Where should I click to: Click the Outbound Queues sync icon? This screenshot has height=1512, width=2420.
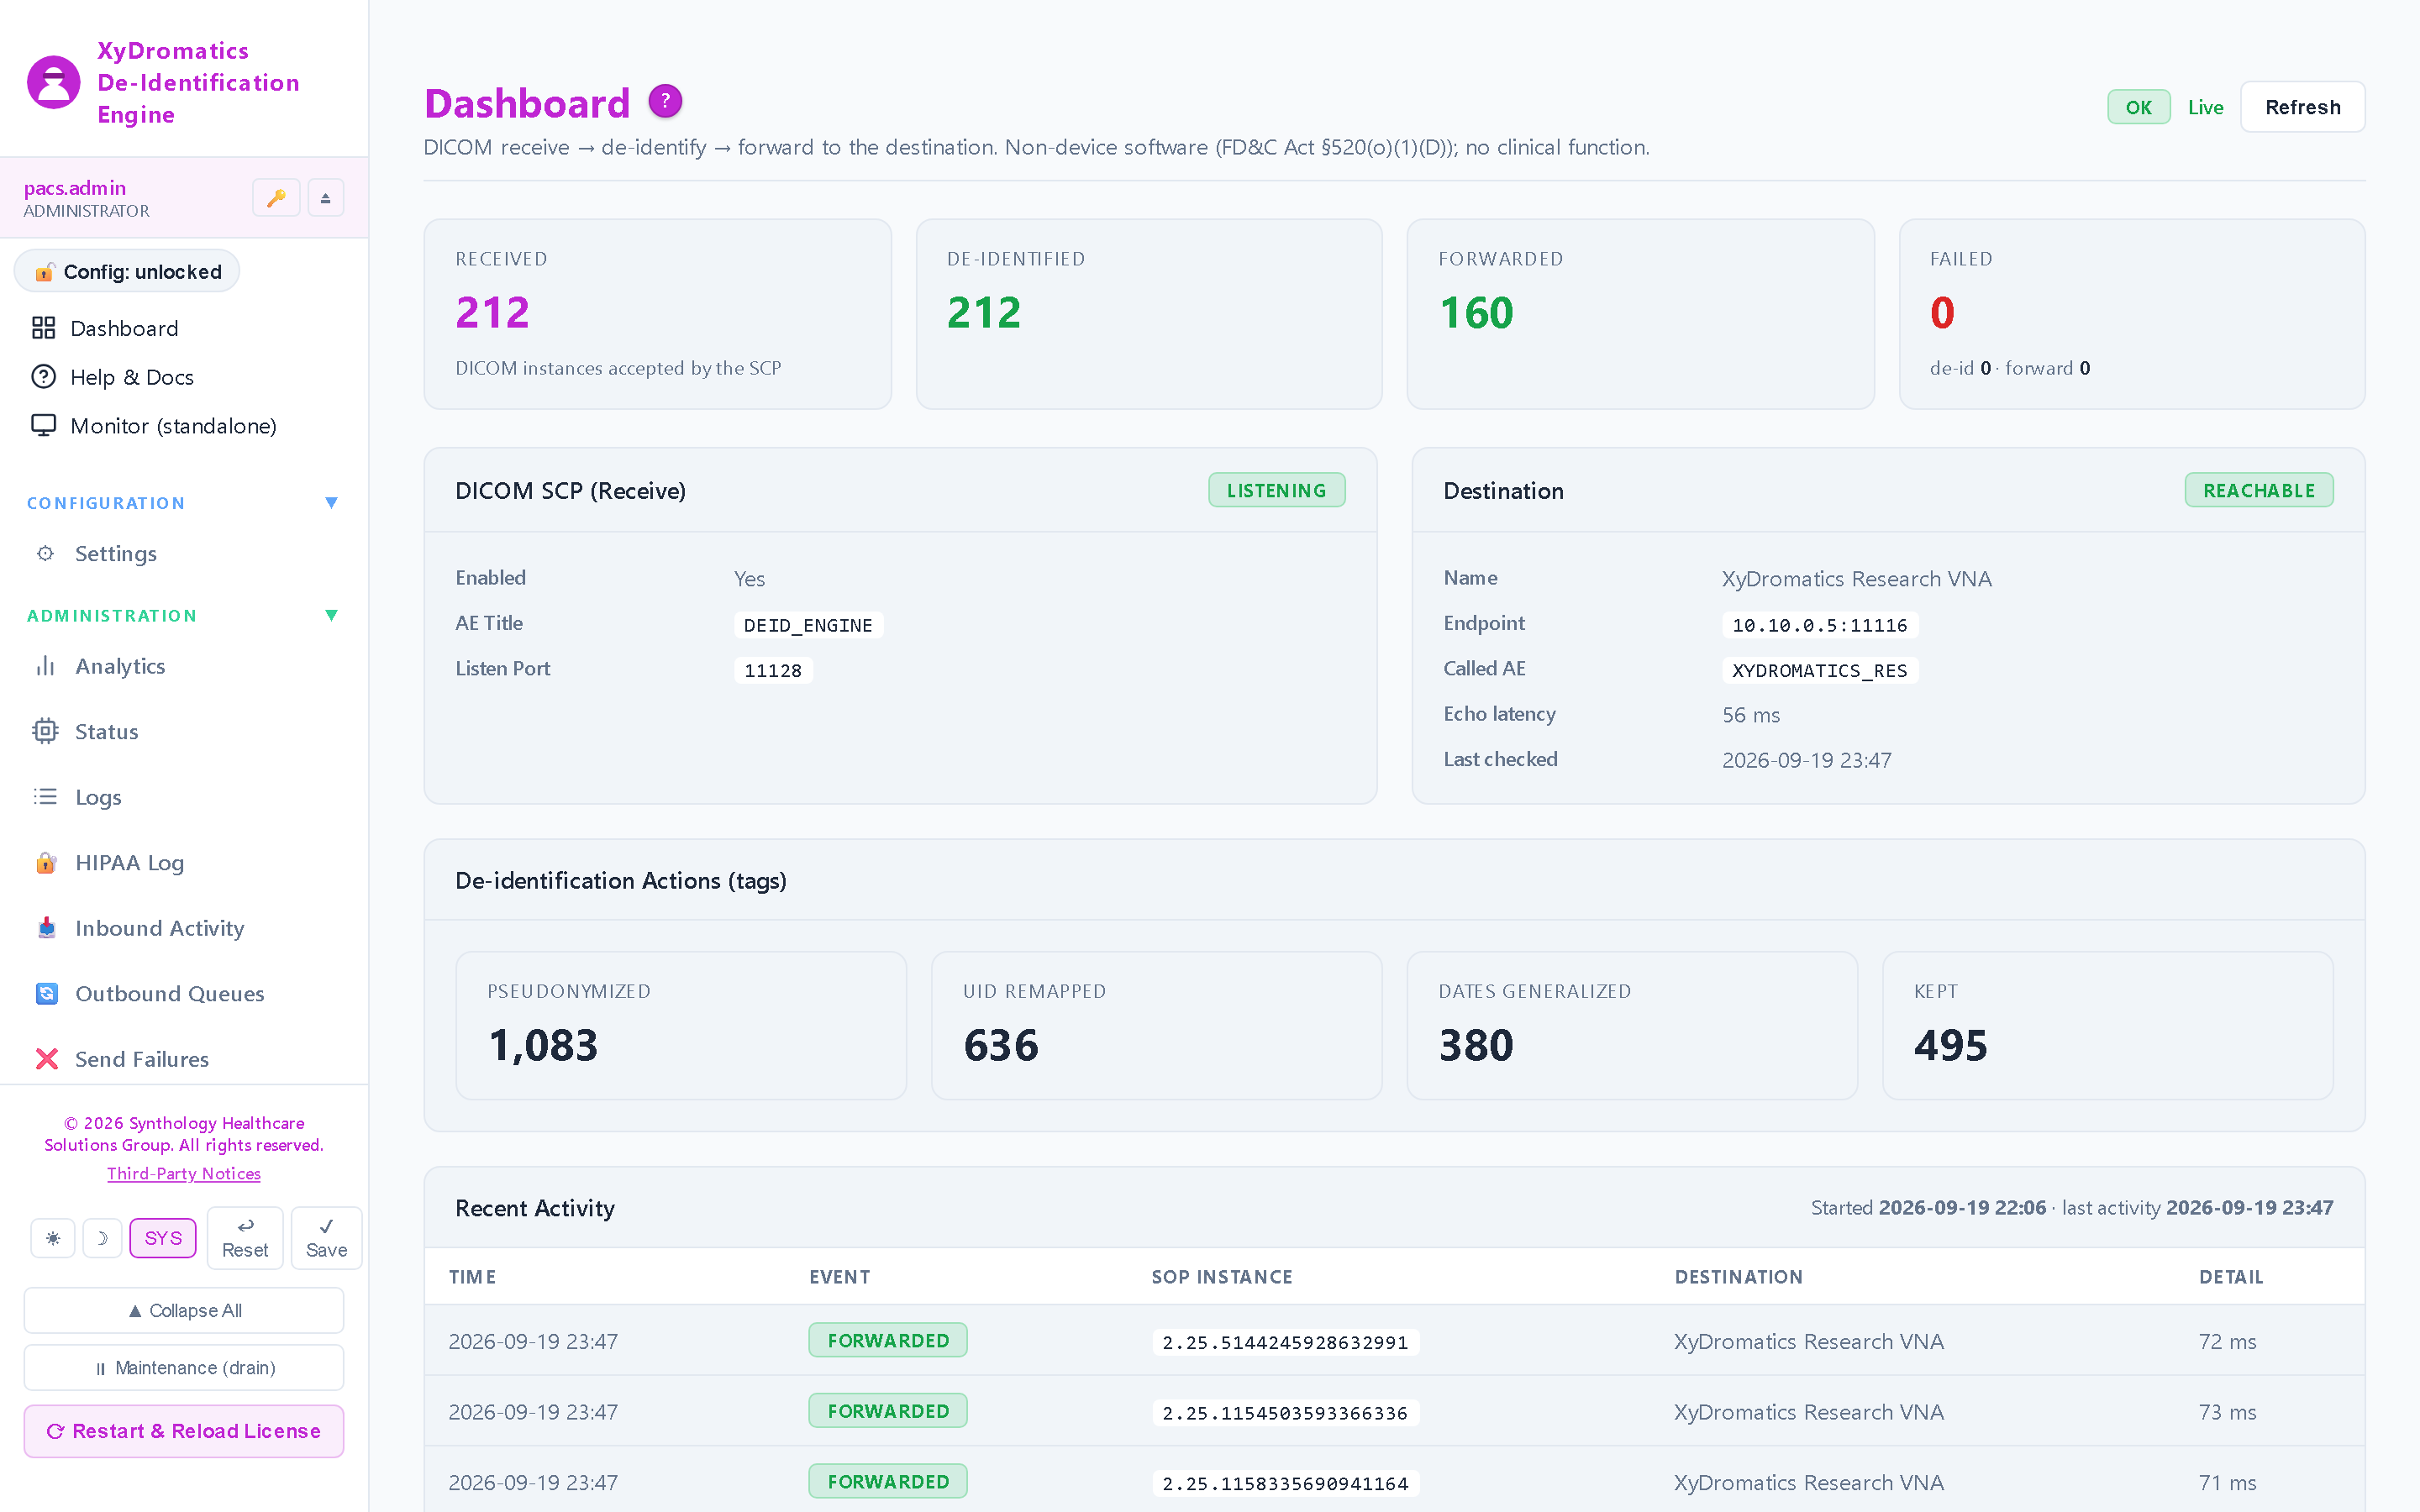click(46, 993)
